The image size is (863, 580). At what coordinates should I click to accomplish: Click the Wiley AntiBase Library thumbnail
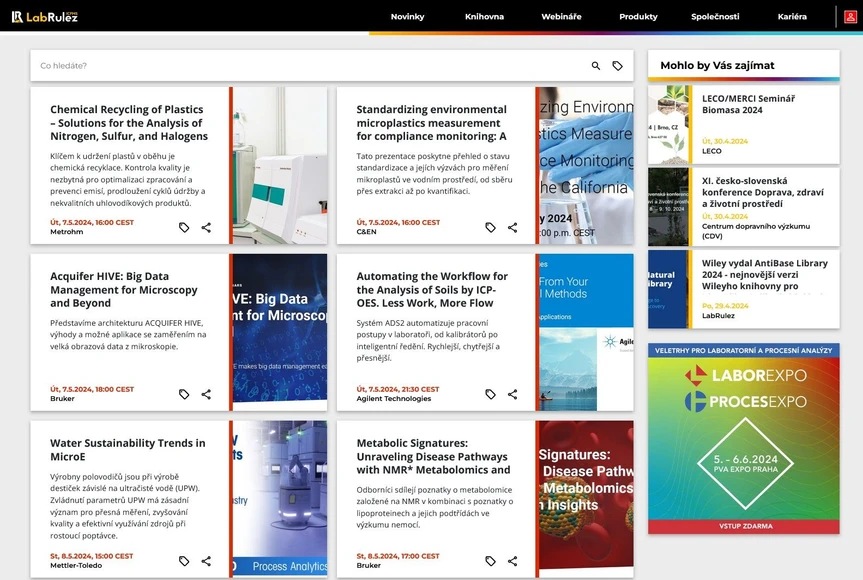(x=668, y=289)
